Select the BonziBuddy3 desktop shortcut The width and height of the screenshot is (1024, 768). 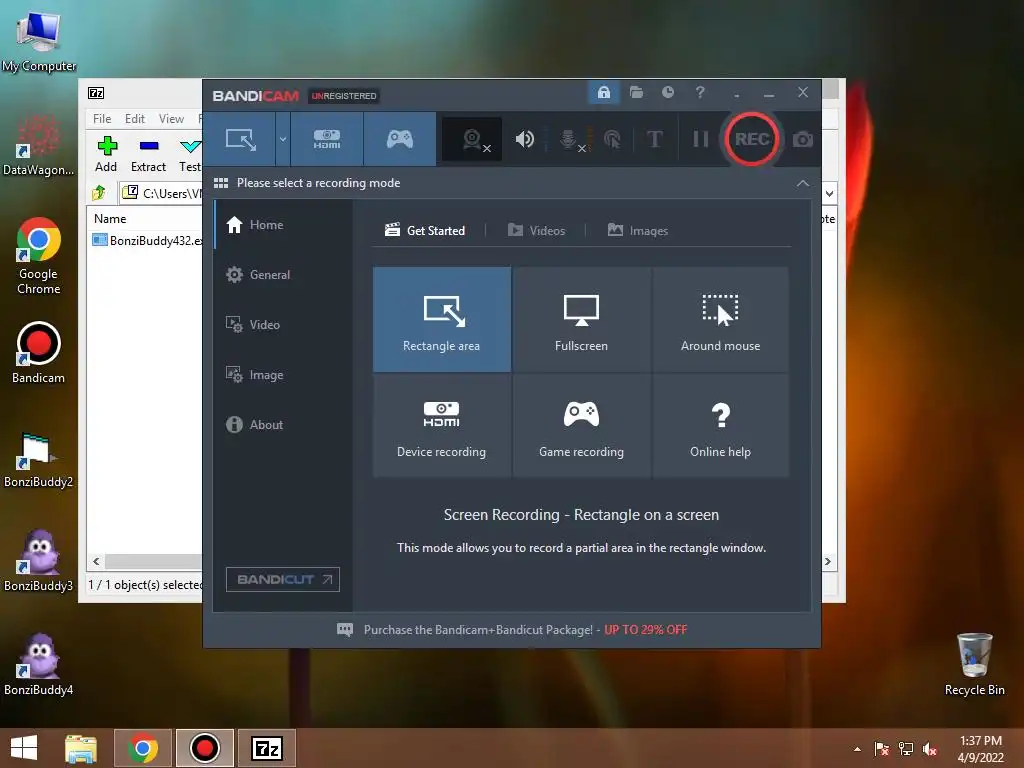click(x=39, y=560)
